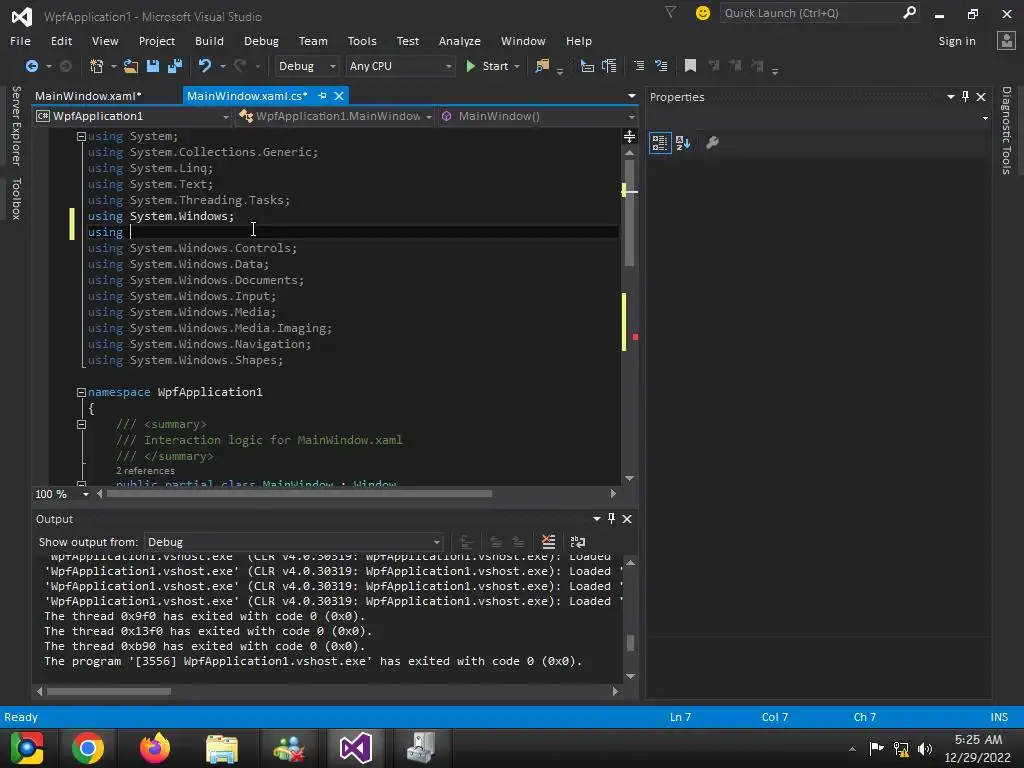Clear all text in Output window
Image resolution: width=1024 pixels, height=768 pixels.
549,541
